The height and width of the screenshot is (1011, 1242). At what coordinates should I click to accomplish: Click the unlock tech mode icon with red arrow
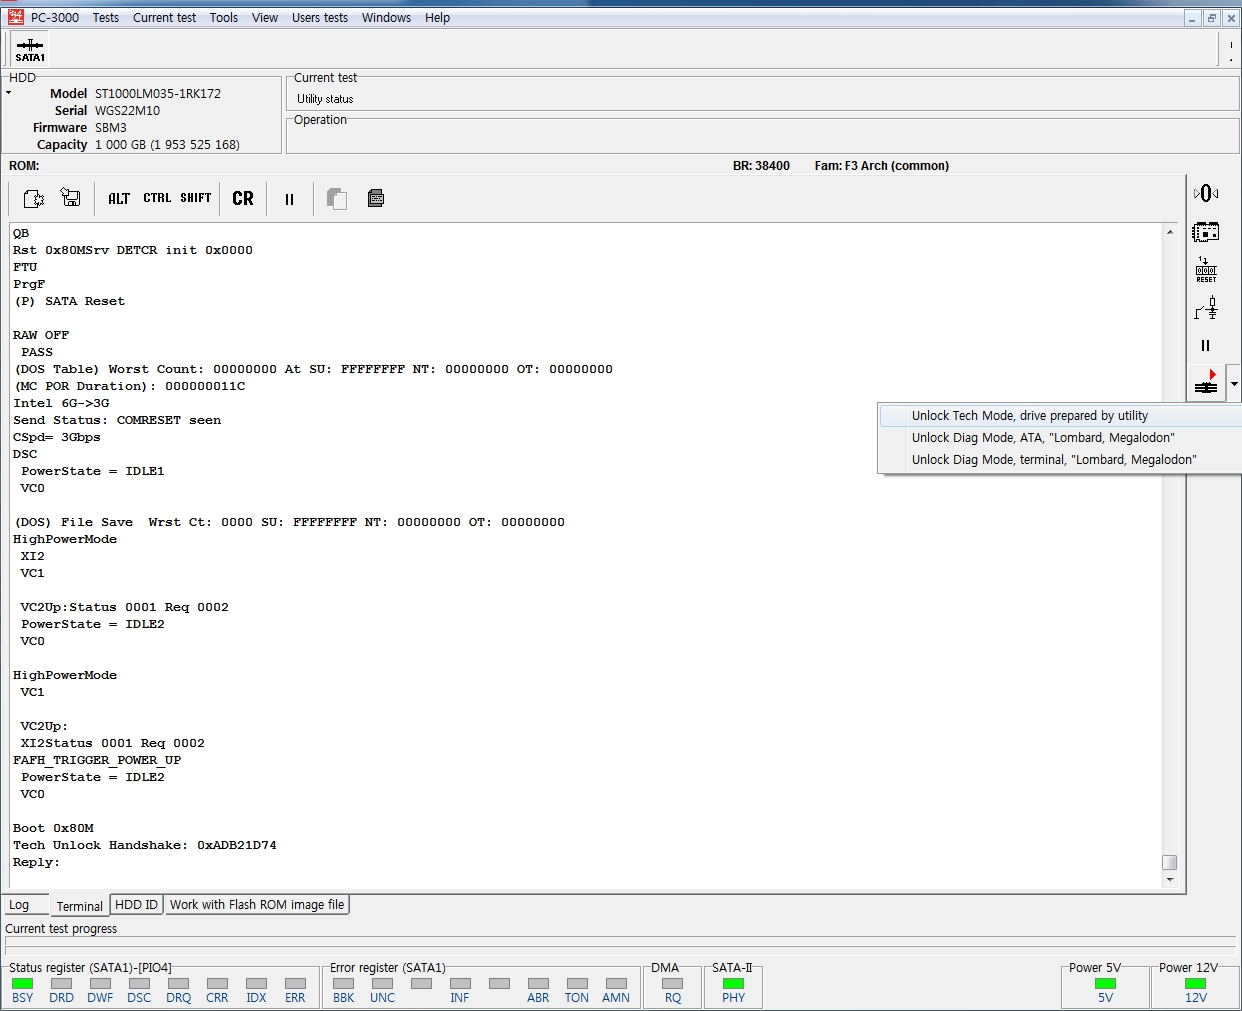pos(1207,382)
